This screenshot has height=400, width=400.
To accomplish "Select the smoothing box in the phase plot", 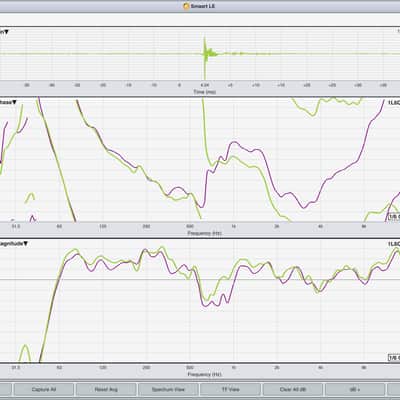I will (394, 217).
